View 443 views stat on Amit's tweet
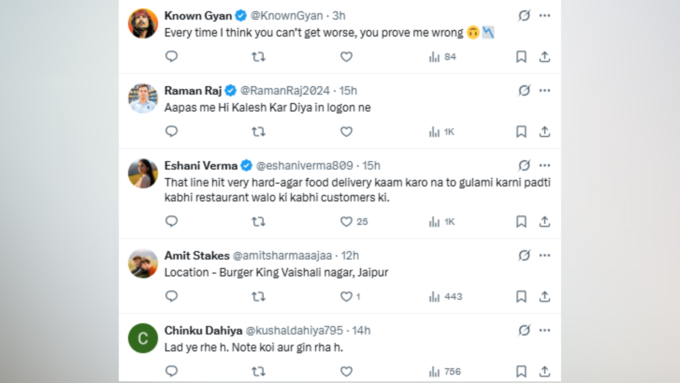 [445, 297]
